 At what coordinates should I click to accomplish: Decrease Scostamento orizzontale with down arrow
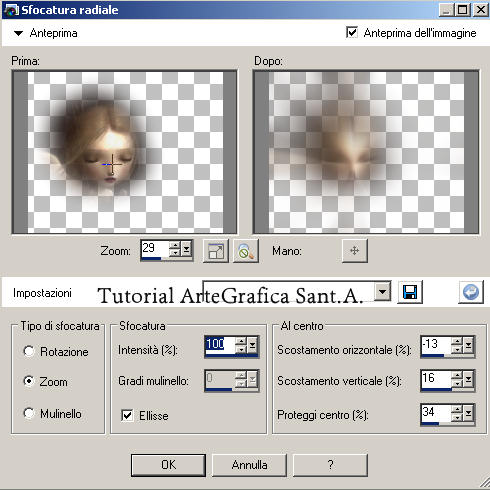click(457, 349)
